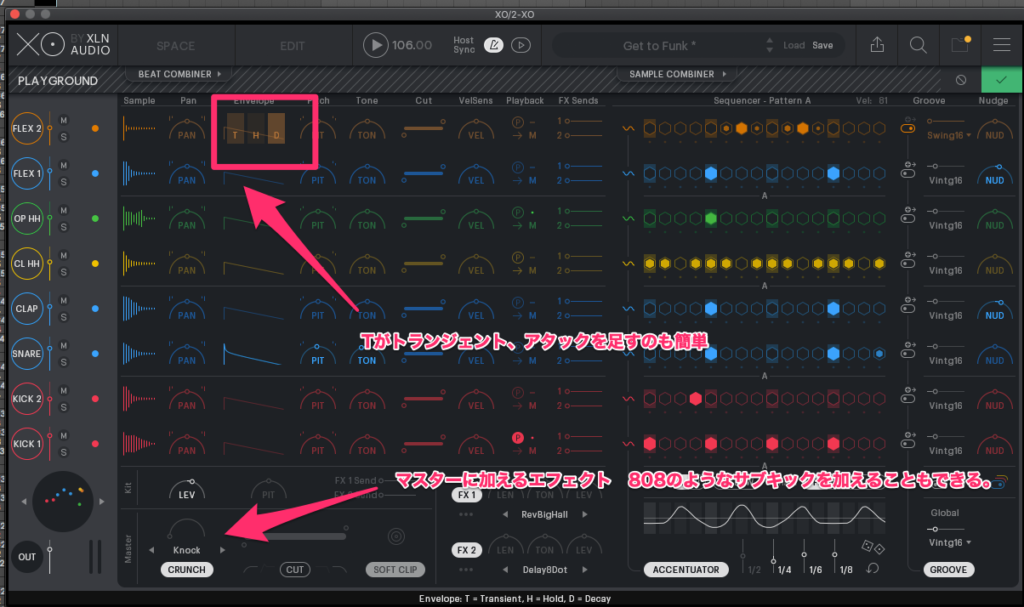The width and height of the screenshot is (1024, 607).
Task: Click the CRUNCH button
Action: point(186,570)
